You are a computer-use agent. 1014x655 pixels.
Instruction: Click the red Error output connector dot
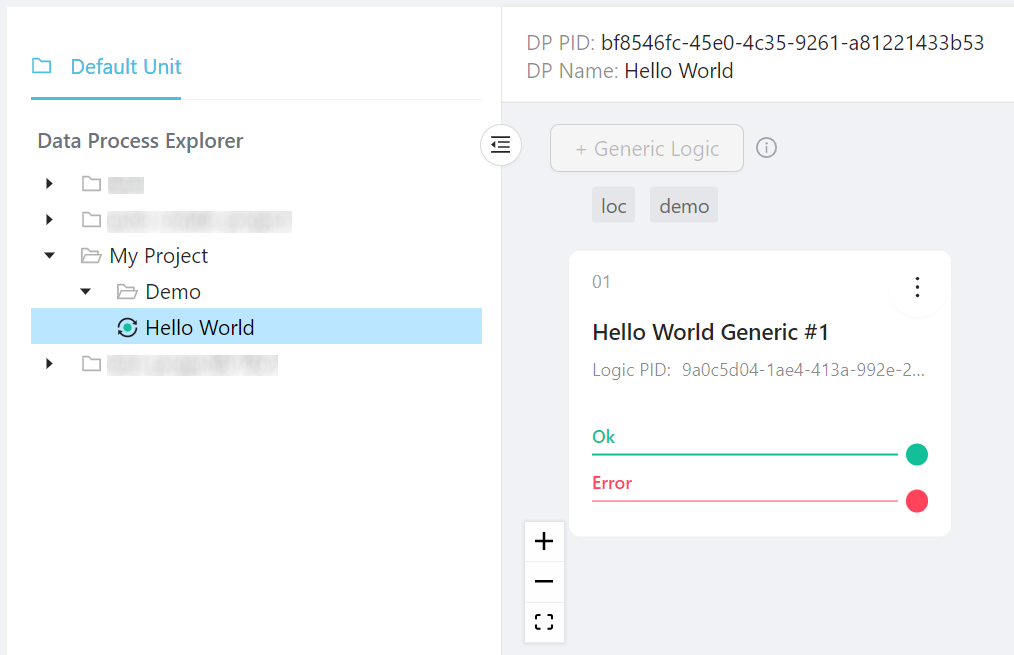[x=916, y=501]
